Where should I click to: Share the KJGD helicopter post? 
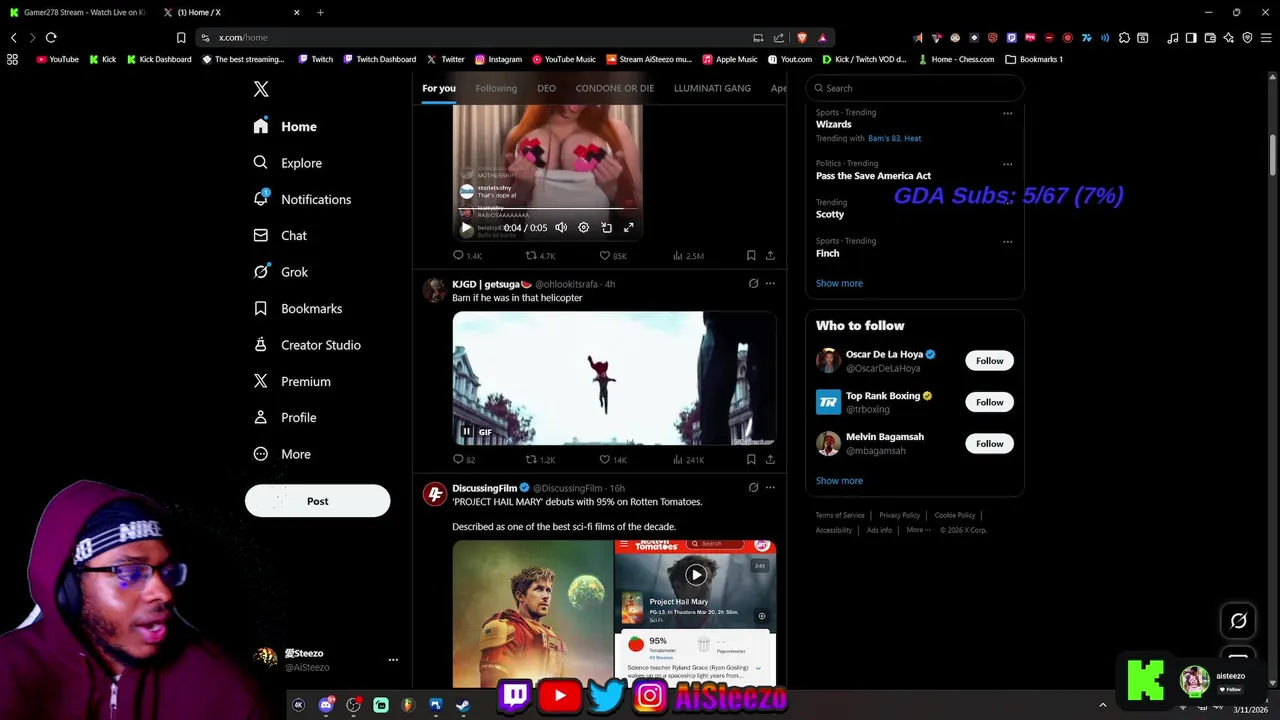[x=770, y=460]
